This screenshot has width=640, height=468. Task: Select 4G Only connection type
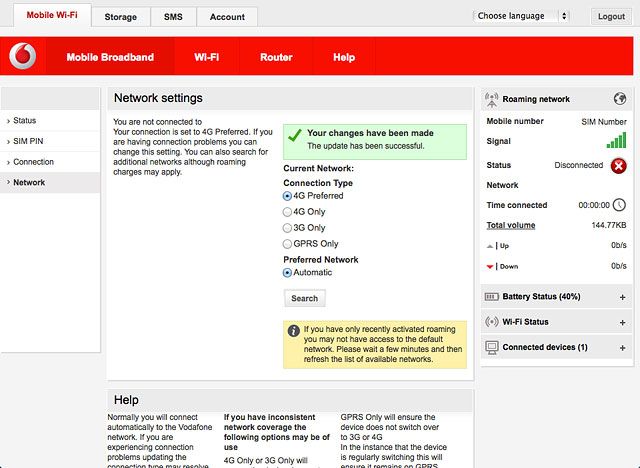tap(287, 212)
